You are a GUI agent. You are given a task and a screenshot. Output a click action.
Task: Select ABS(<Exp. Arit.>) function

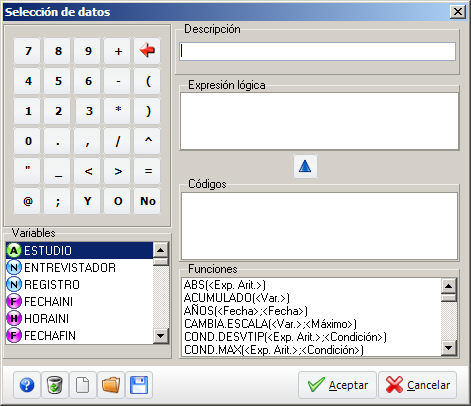pos(225,285)
